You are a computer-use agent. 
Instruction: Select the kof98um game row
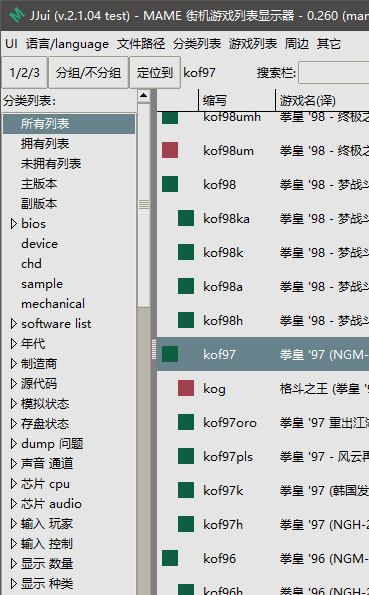263,151
